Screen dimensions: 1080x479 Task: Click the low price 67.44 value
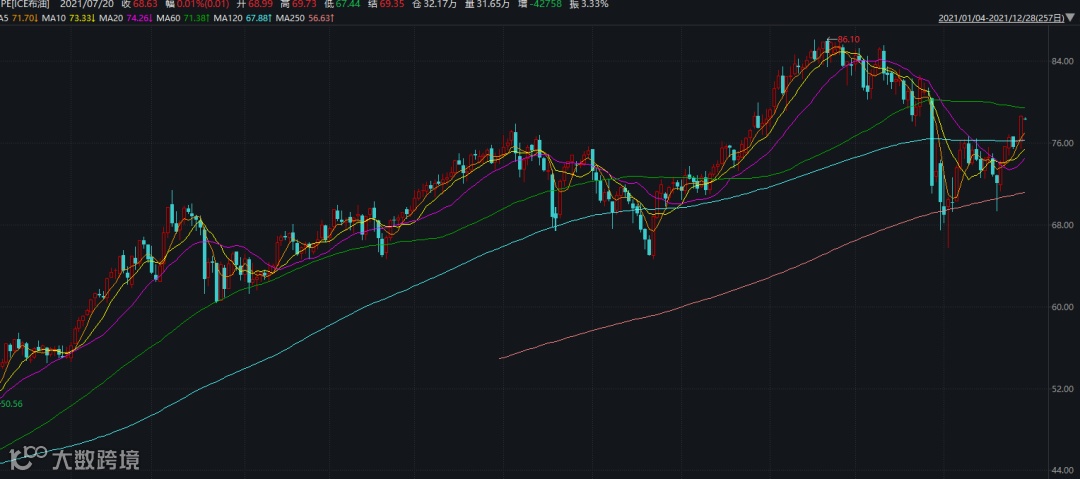[x=348, y=4]
